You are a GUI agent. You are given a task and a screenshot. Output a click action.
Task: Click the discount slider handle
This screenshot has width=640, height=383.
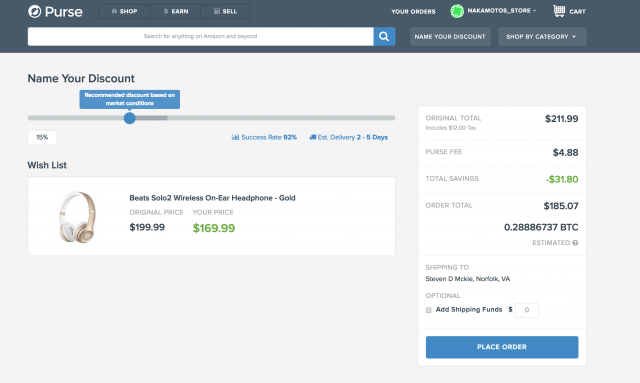point(129,118)
